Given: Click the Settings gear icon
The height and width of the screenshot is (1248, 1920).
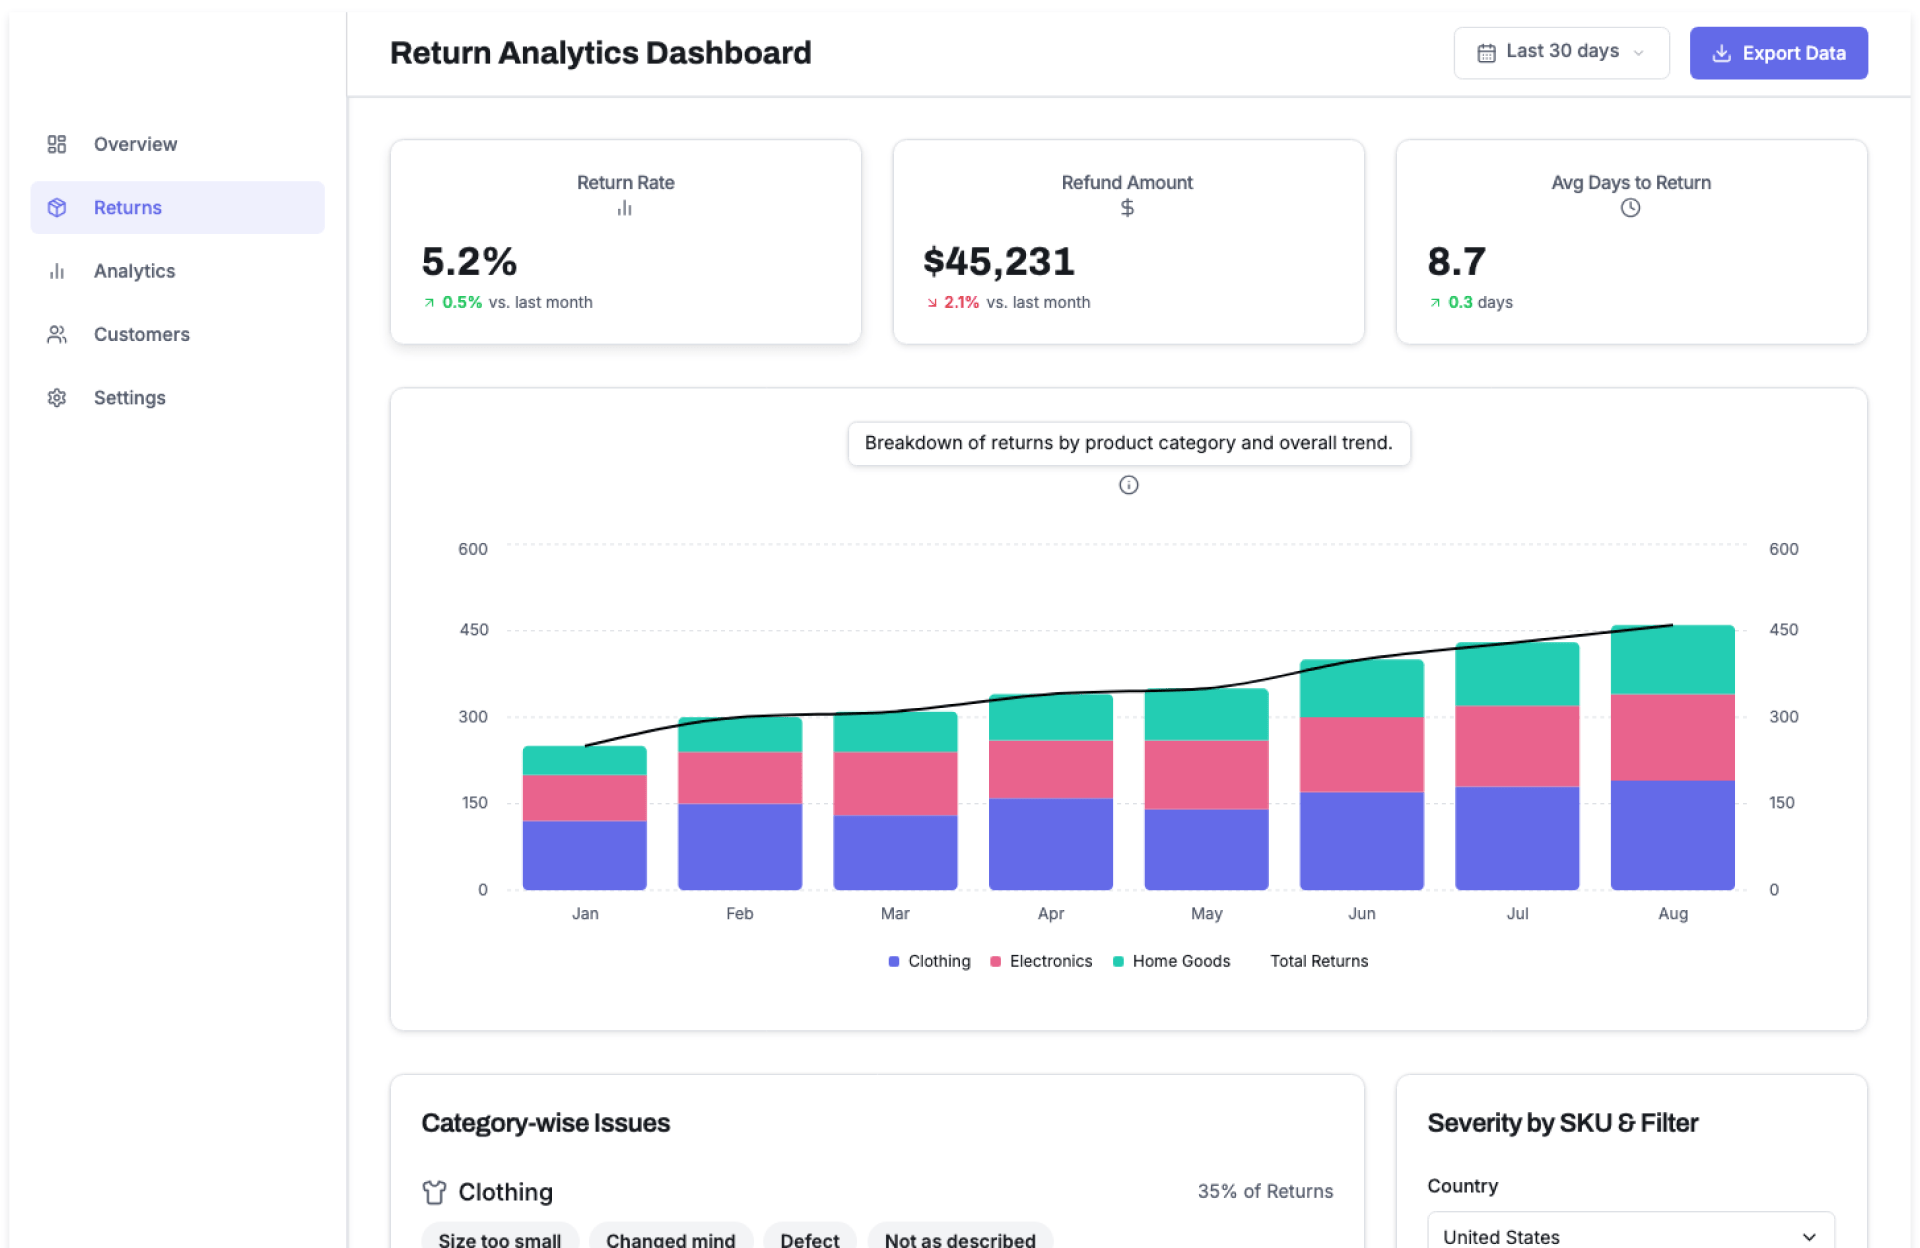Looking at the screenshot, I should tap(57, 397).
